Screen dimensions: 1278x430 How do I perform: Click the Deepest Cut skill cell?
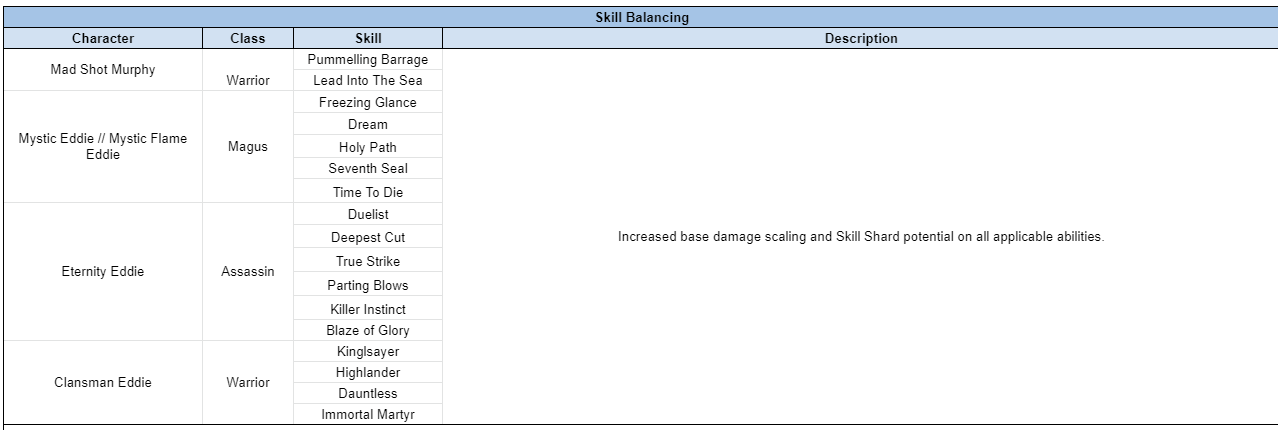(x=368, y=237)
